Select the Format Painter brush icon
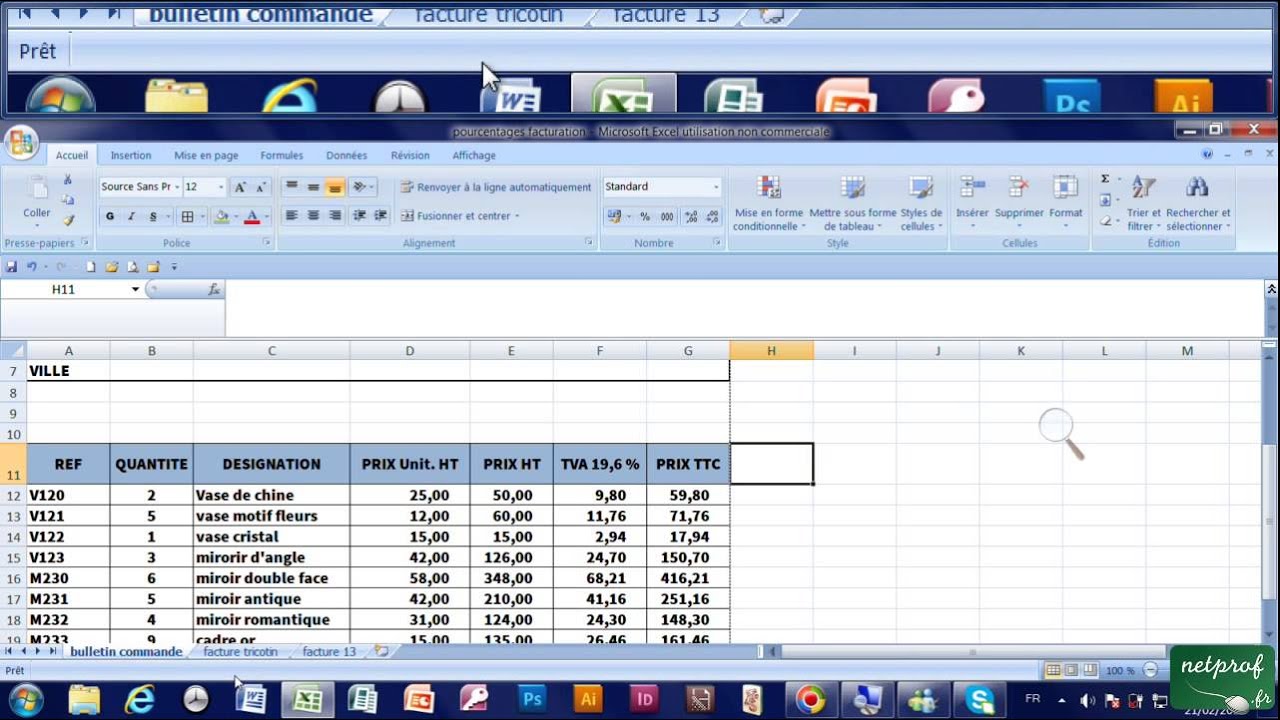The height and width of the screenshot is (720, 1280). pos(68,220)
